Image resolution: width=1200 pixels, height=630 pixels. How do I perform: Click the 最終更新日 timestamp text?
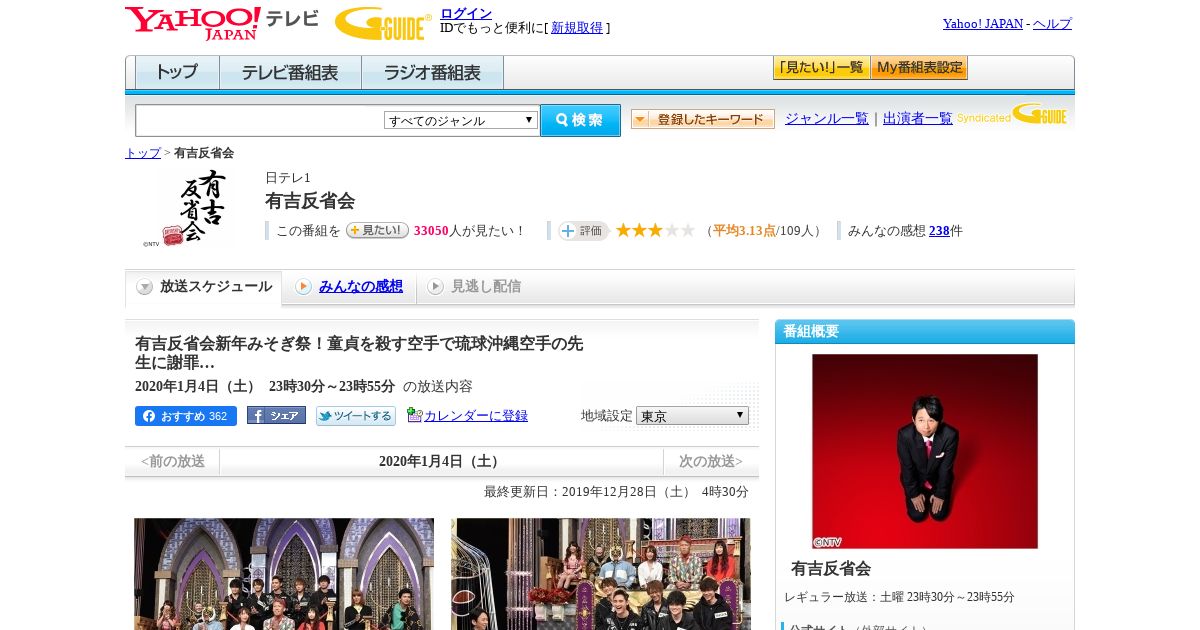(616, 492)
